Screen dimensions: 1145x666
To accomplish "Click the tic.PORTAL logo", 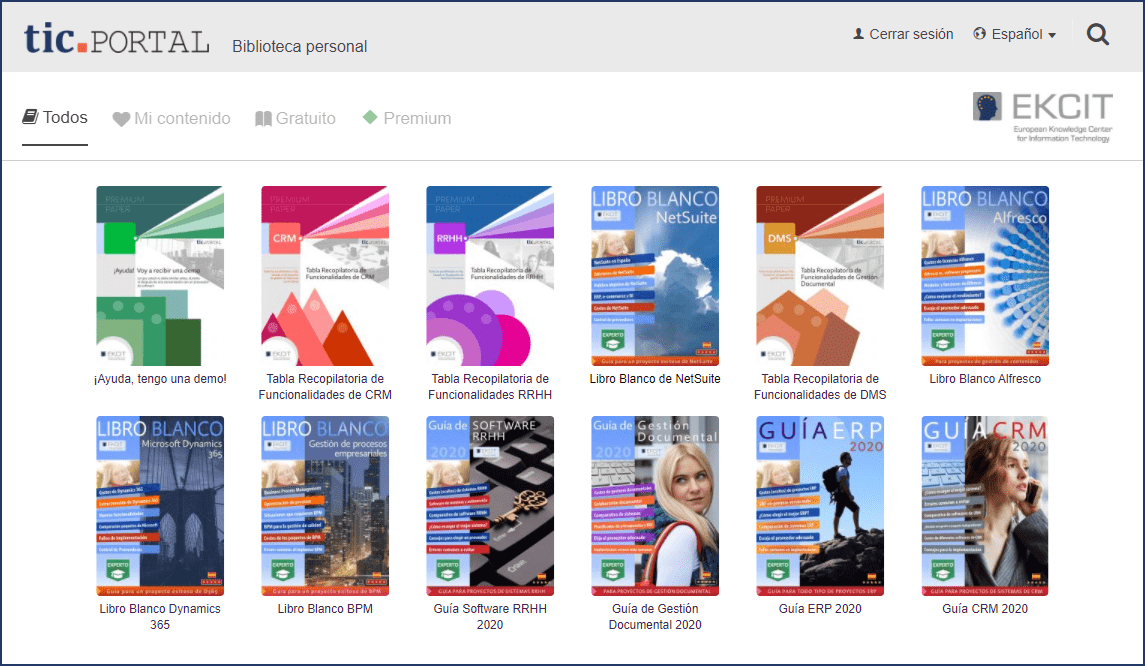I will point(117,39).
